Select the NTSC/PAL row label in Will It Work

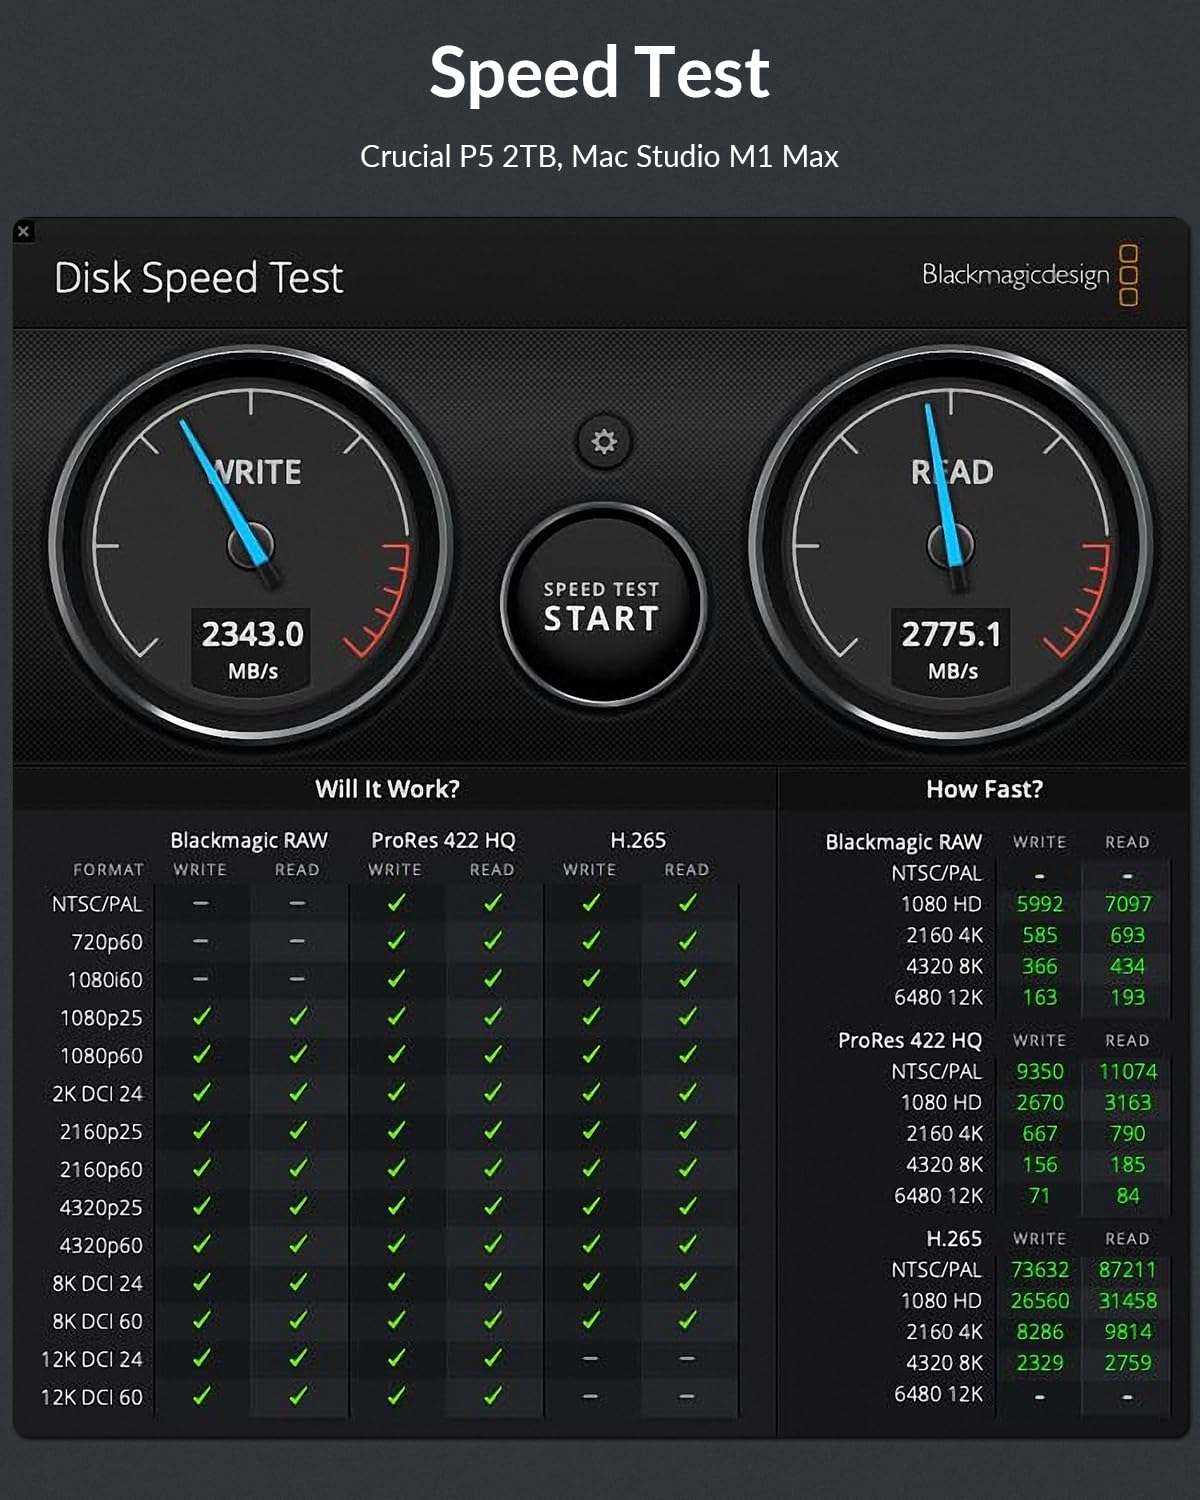(x=97, y=904)
